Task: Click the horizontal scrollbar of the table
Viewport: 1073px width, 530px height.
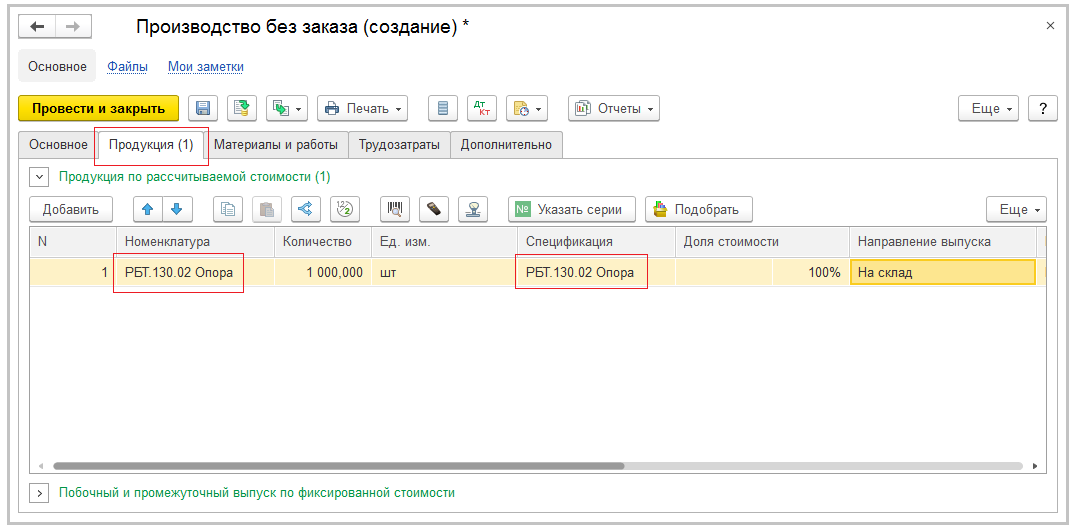Action: (338, 466)
